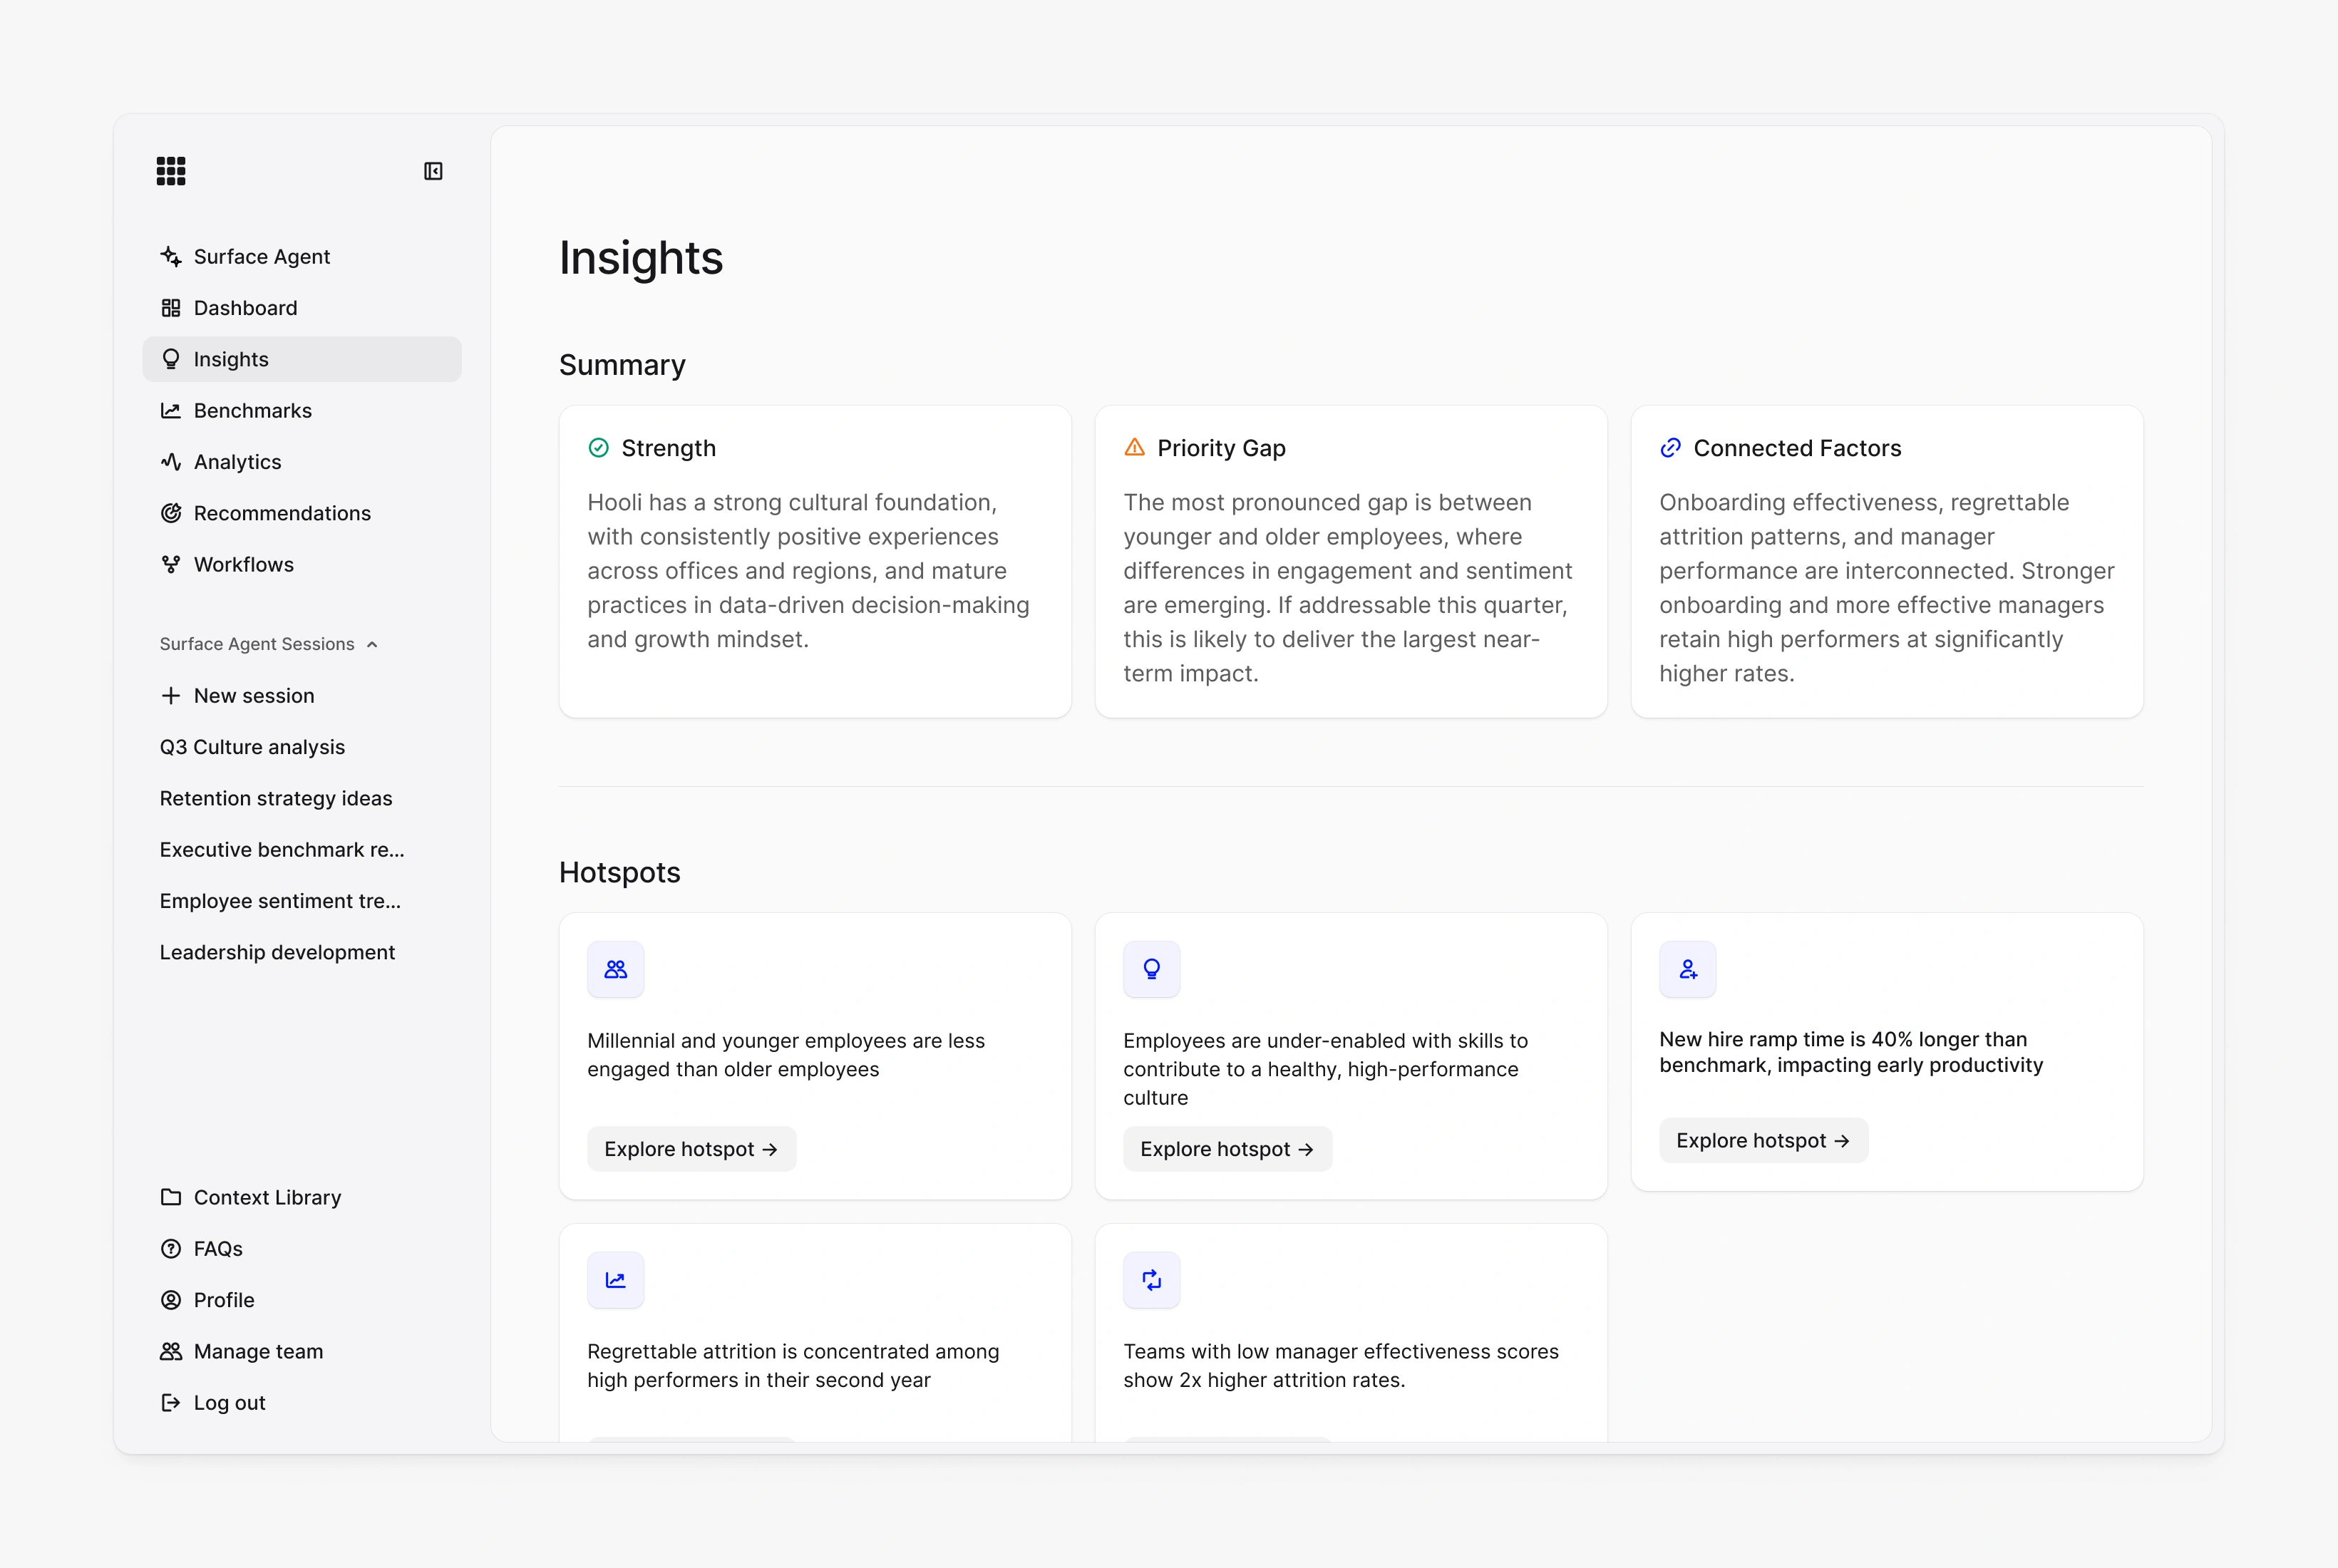Explore the under-enabled skills hotspot
Image resolution: width=2338 pixels, height=1568 pixels.
[1228, 1149]
